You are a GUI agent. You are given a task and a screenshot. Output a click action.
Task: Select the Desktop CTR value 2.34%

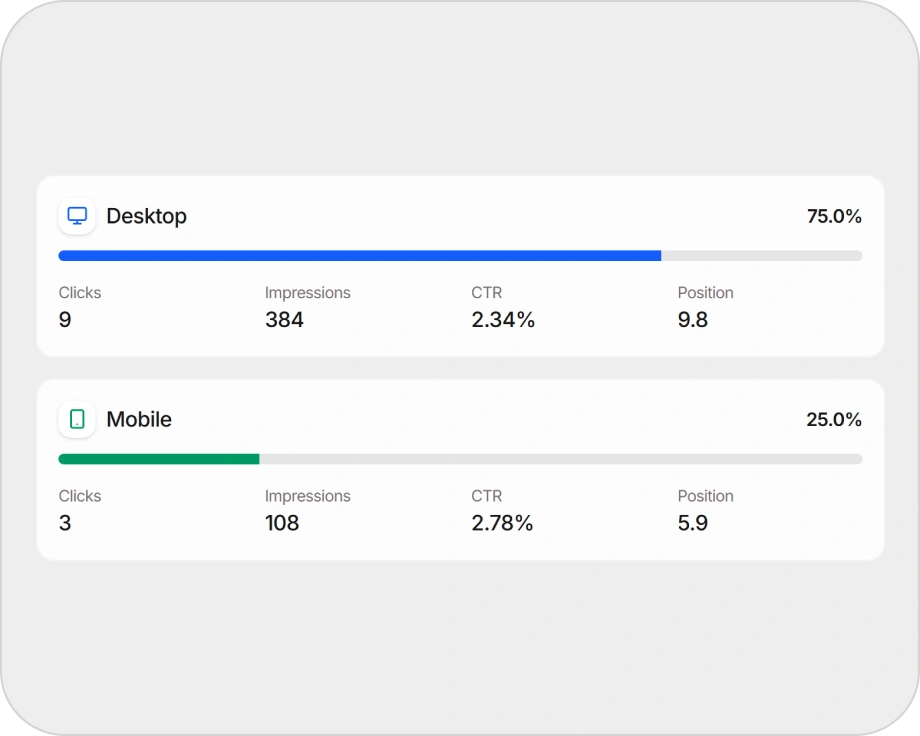pyautogui.click(x=503, y=320)
